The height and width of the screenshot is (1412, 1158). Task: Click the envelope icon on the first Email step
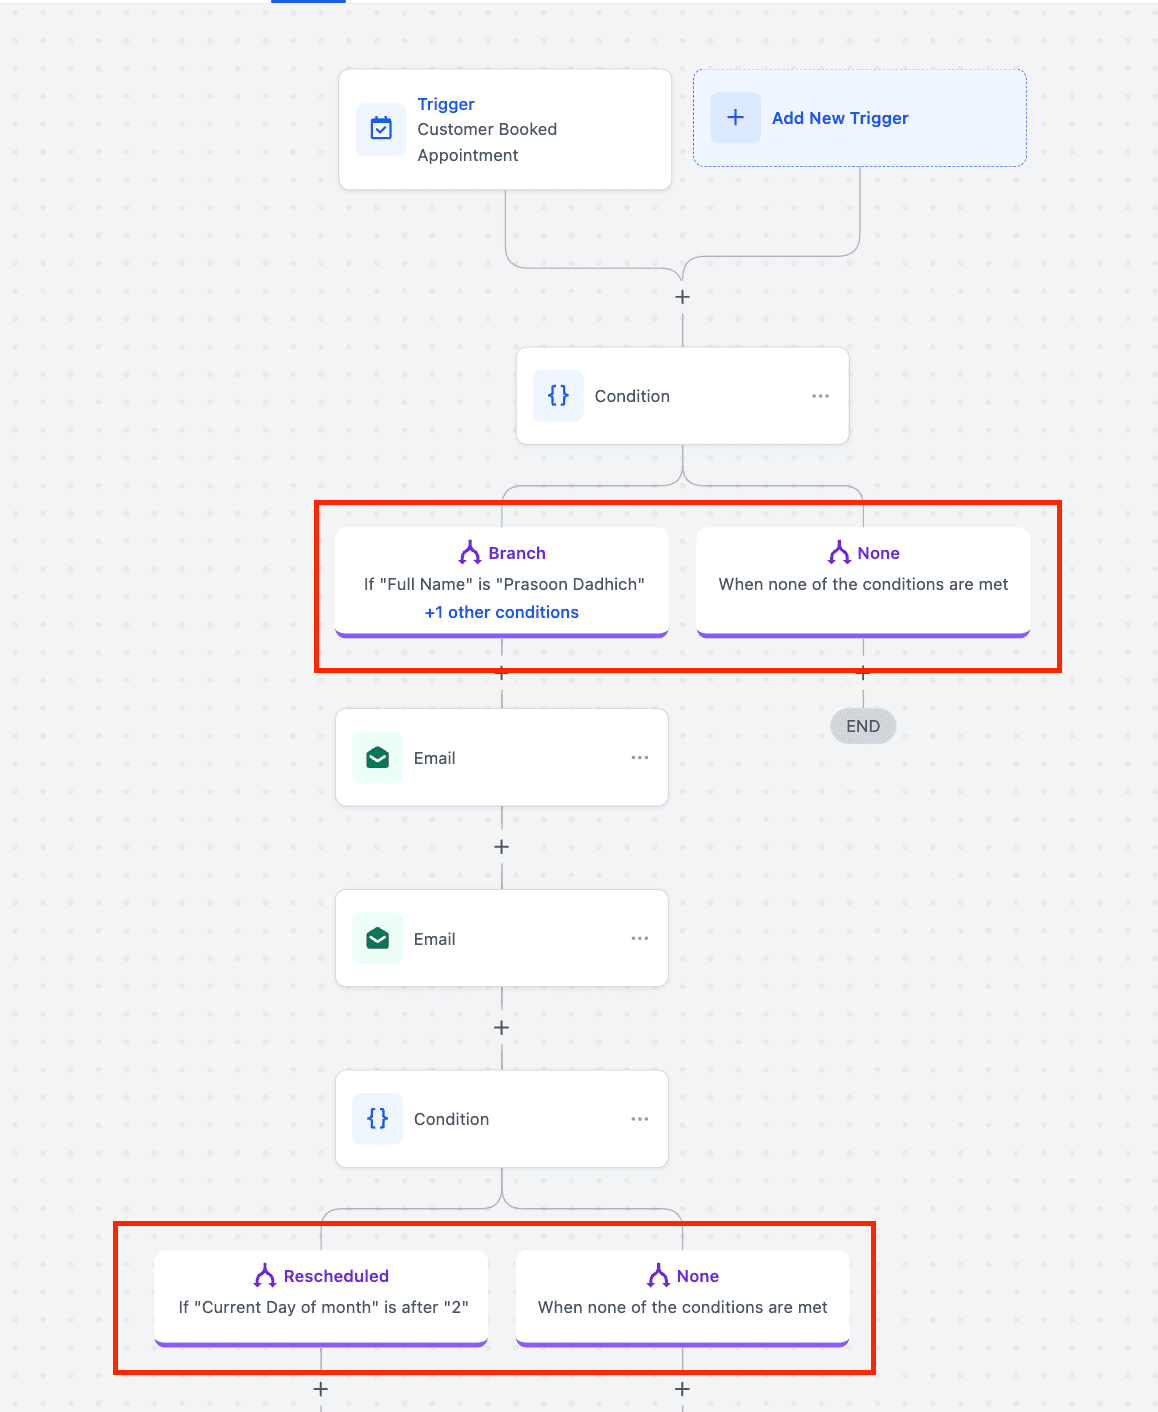pos(378,758)
